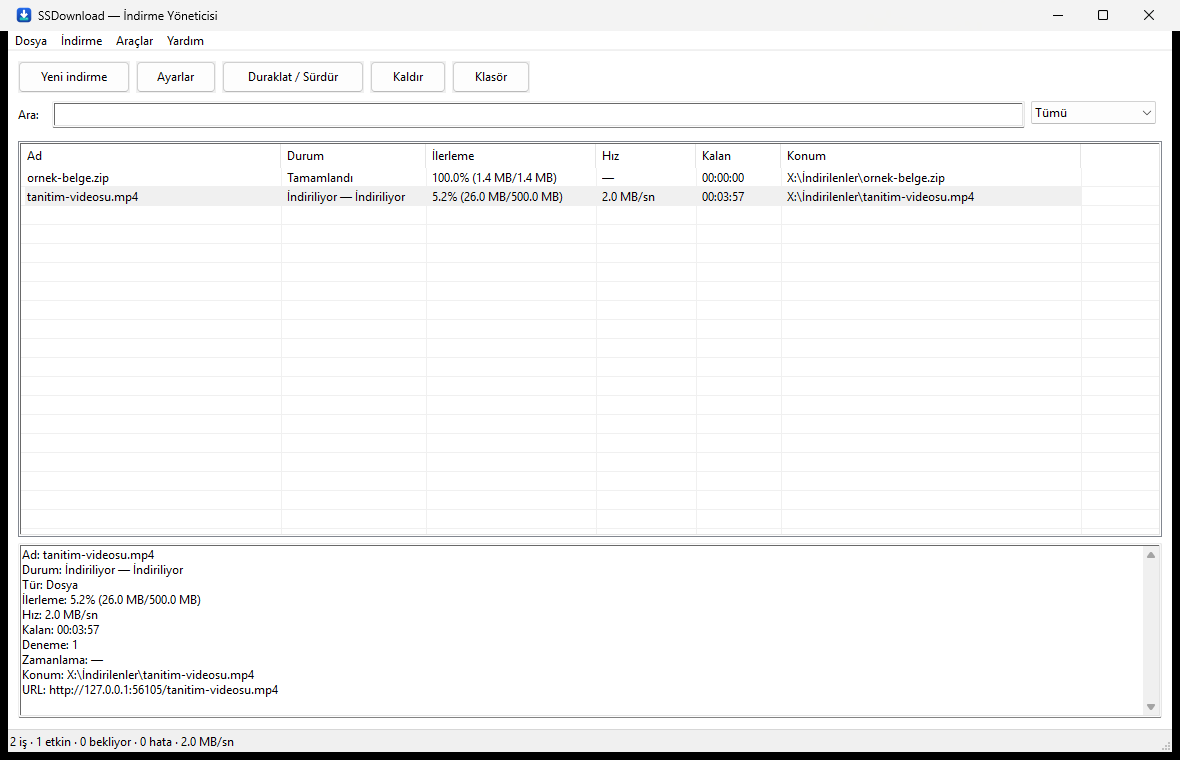Viewport: 1180px width, 760px height.
Task: Click the URL line in details pane
Action: coord(150,689)
